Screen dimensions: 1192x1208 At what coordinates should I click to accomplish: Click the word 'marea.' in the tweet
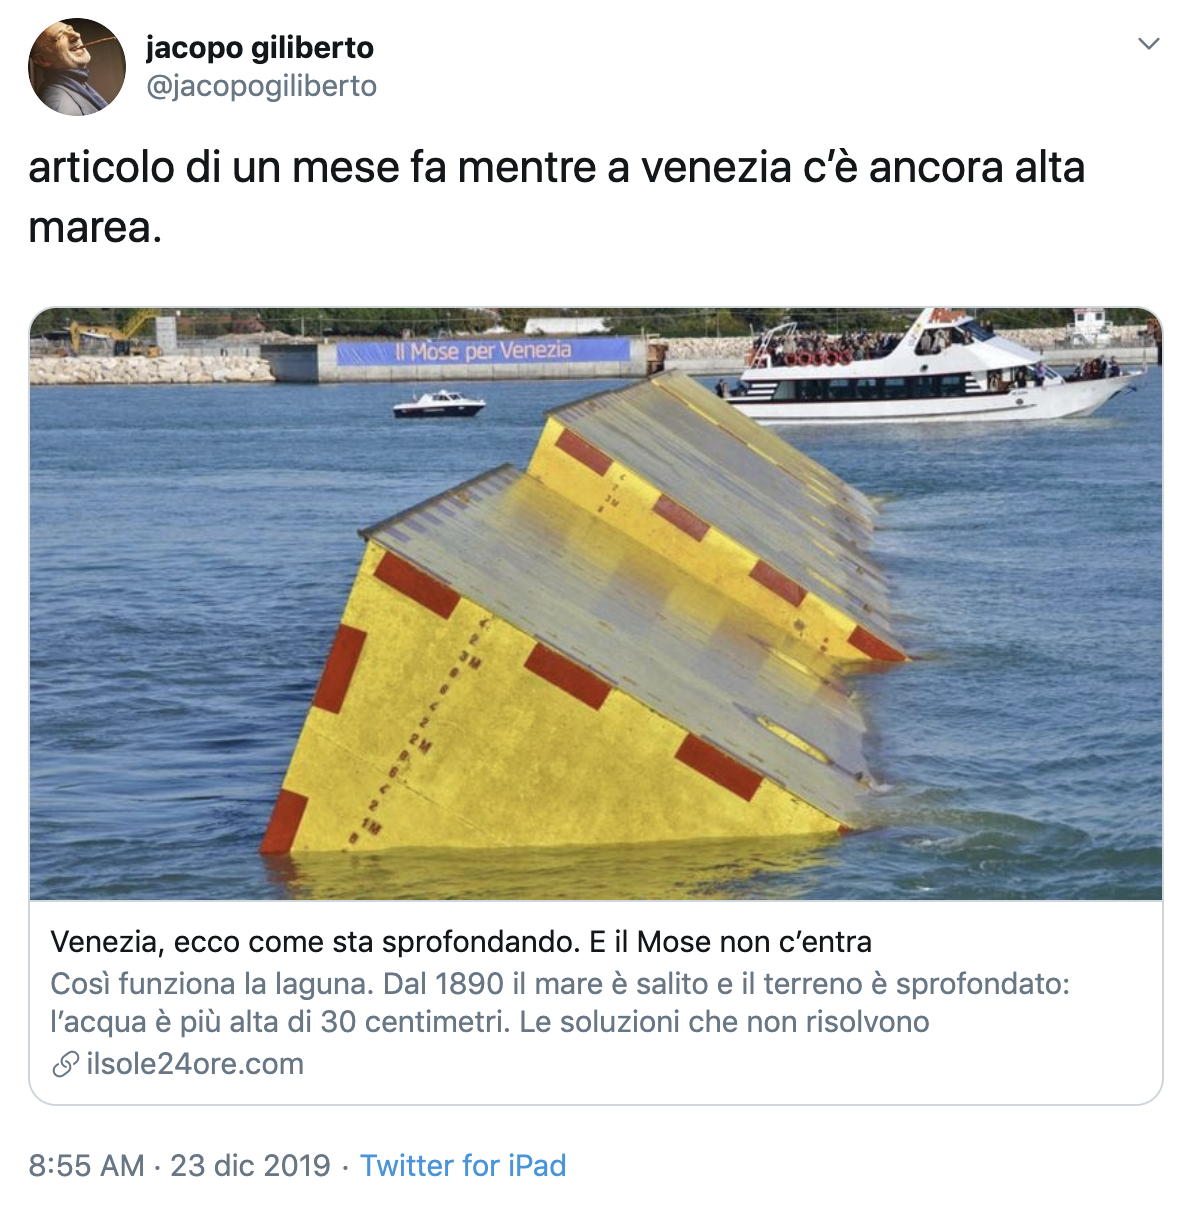[95, 228]
